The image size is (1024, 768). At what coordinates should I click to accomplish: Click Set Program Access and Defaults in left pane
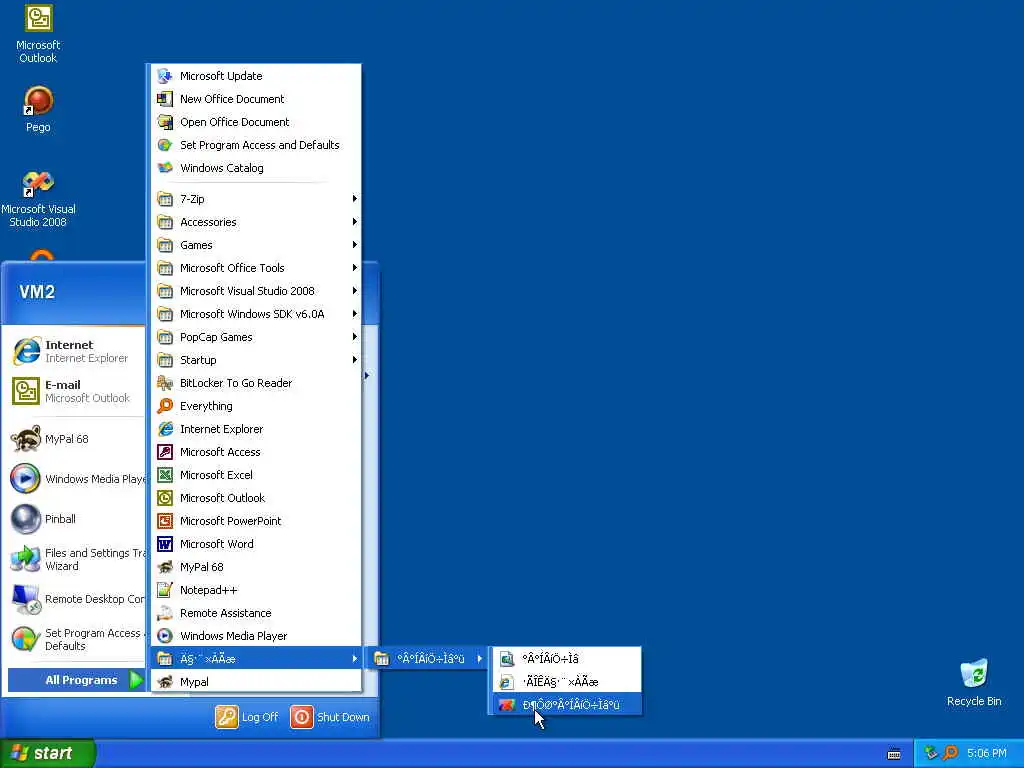[x=77, y=639]
